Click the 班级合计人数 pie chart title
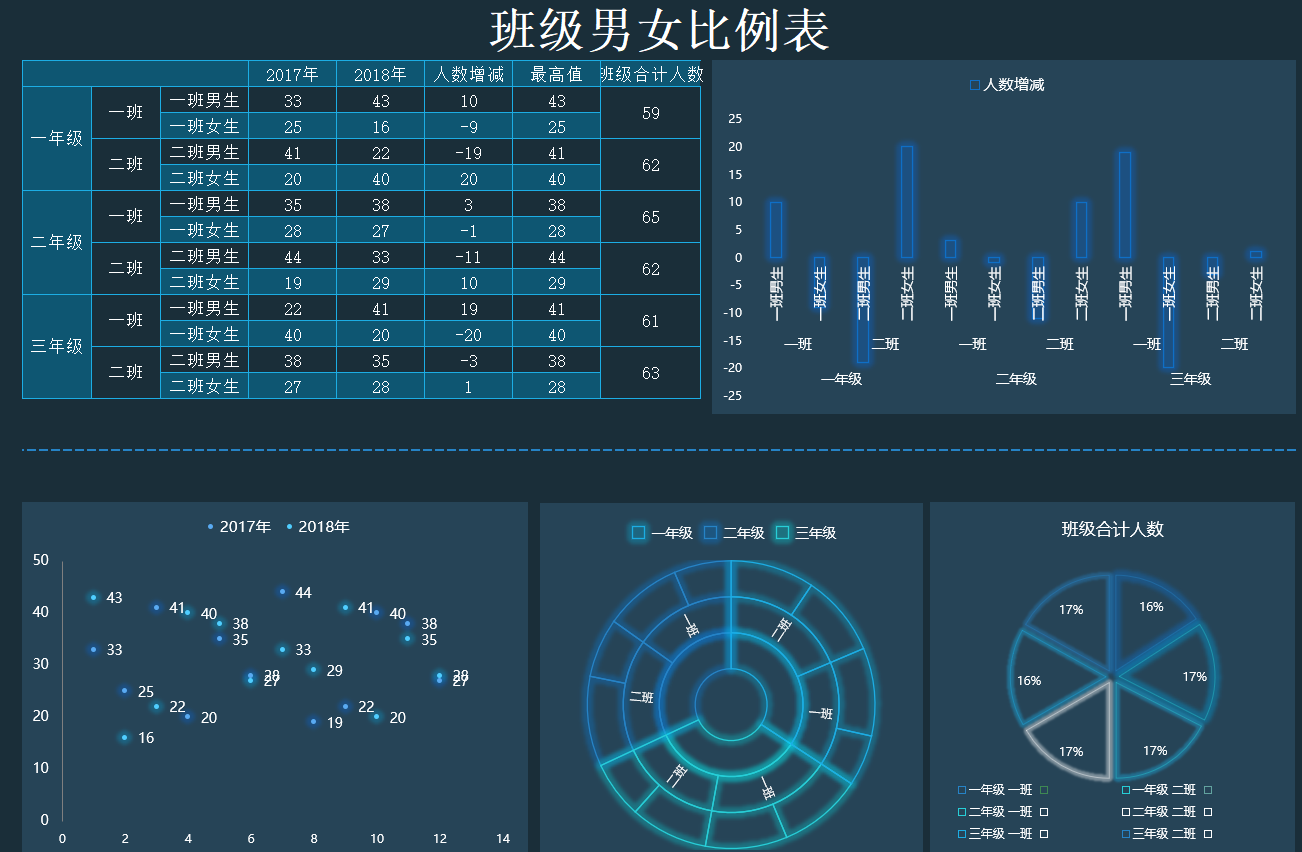The height and width of the screenshot is (852, 1302). tap(1113, 530)
